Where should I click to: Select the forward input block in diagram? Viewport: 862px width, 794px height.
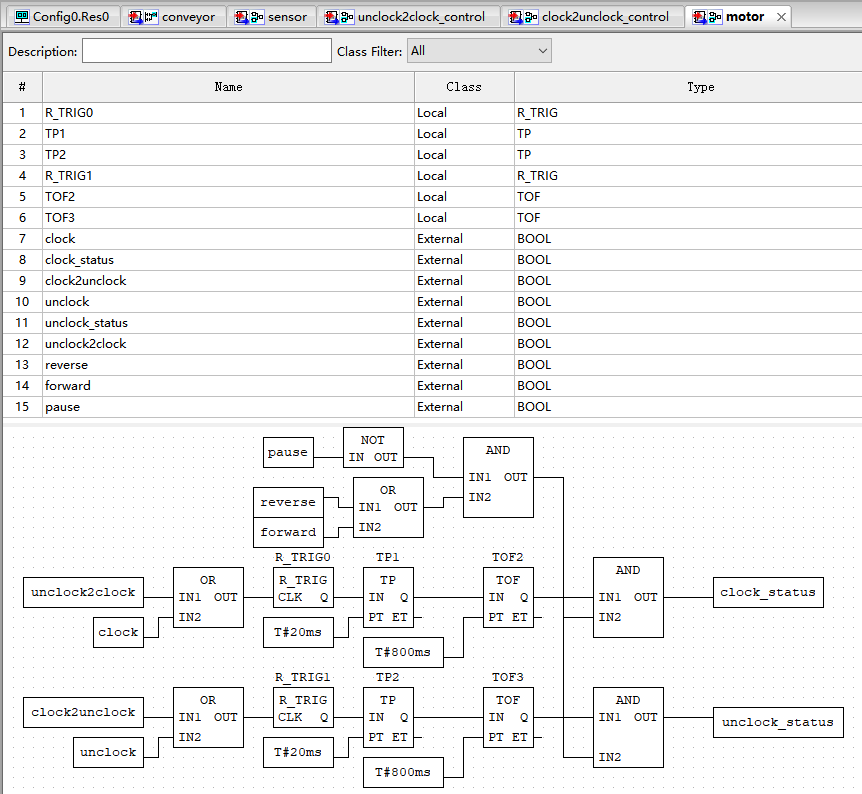(x=288, y=532)
